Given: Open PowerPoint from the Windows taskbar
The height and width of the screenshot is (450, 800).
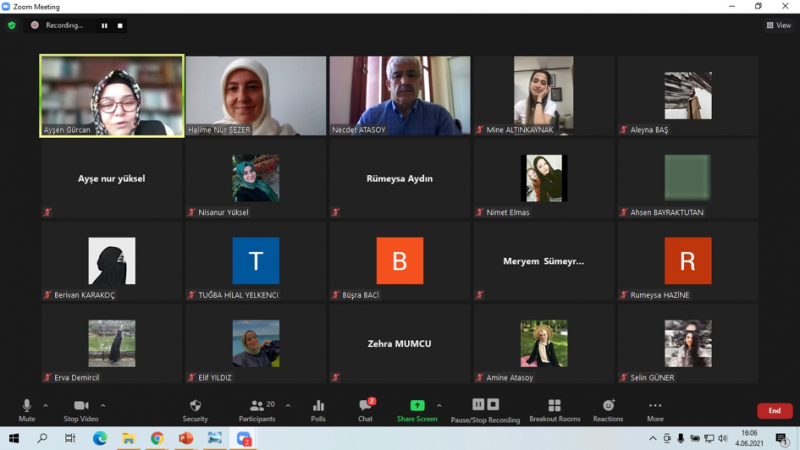Looking at the screenshot, I should 185,438.
